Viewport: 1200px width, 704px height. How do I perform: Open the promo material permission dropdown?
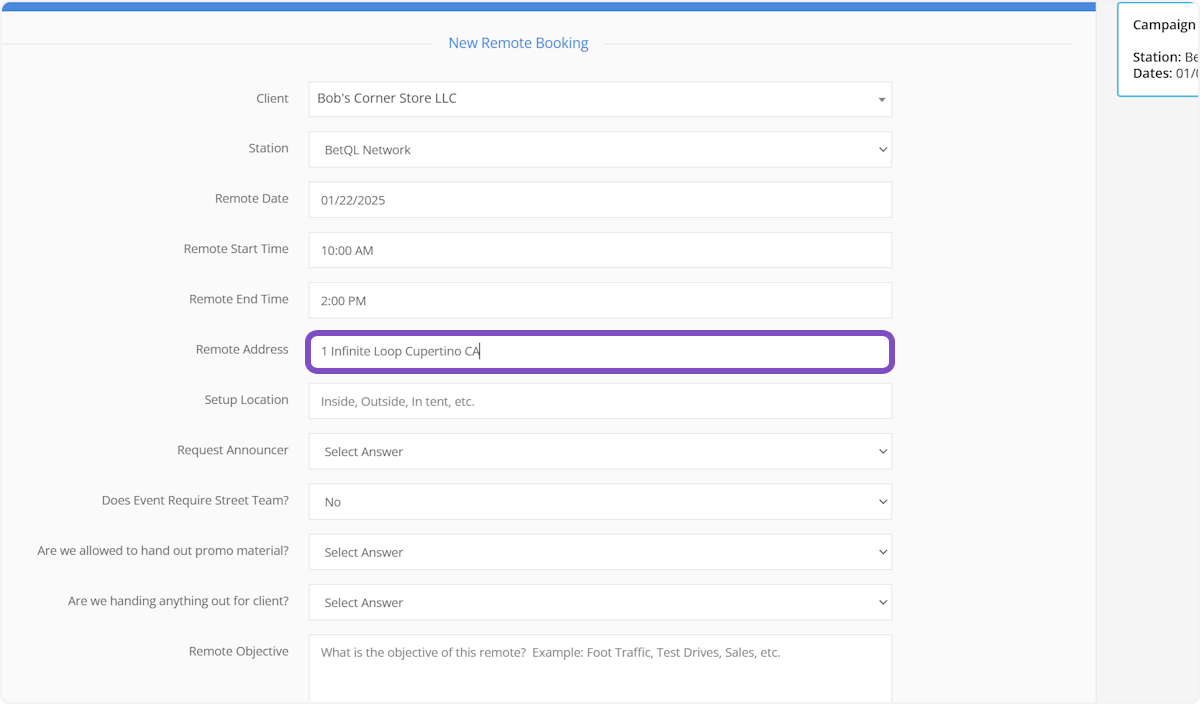point(599,552)
